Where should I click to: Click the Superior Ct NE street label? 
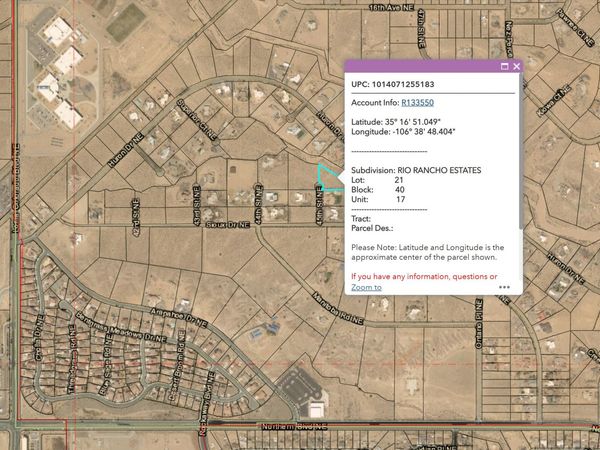pos(197,119)
